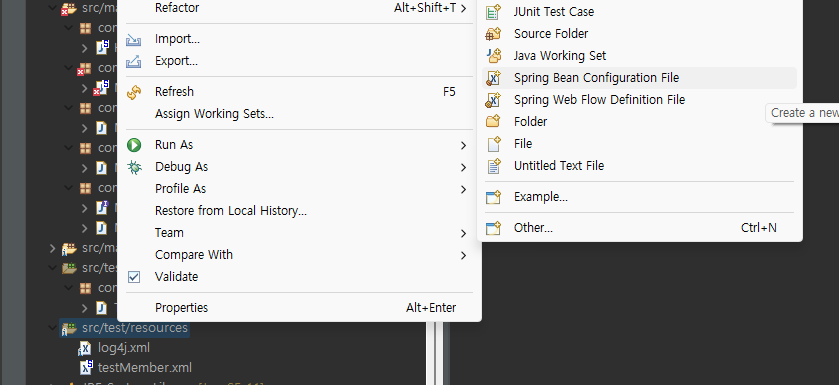Click the Refresh arrows icon
Viewport: 839px width, 385px height.
click(x=133, y=93)
